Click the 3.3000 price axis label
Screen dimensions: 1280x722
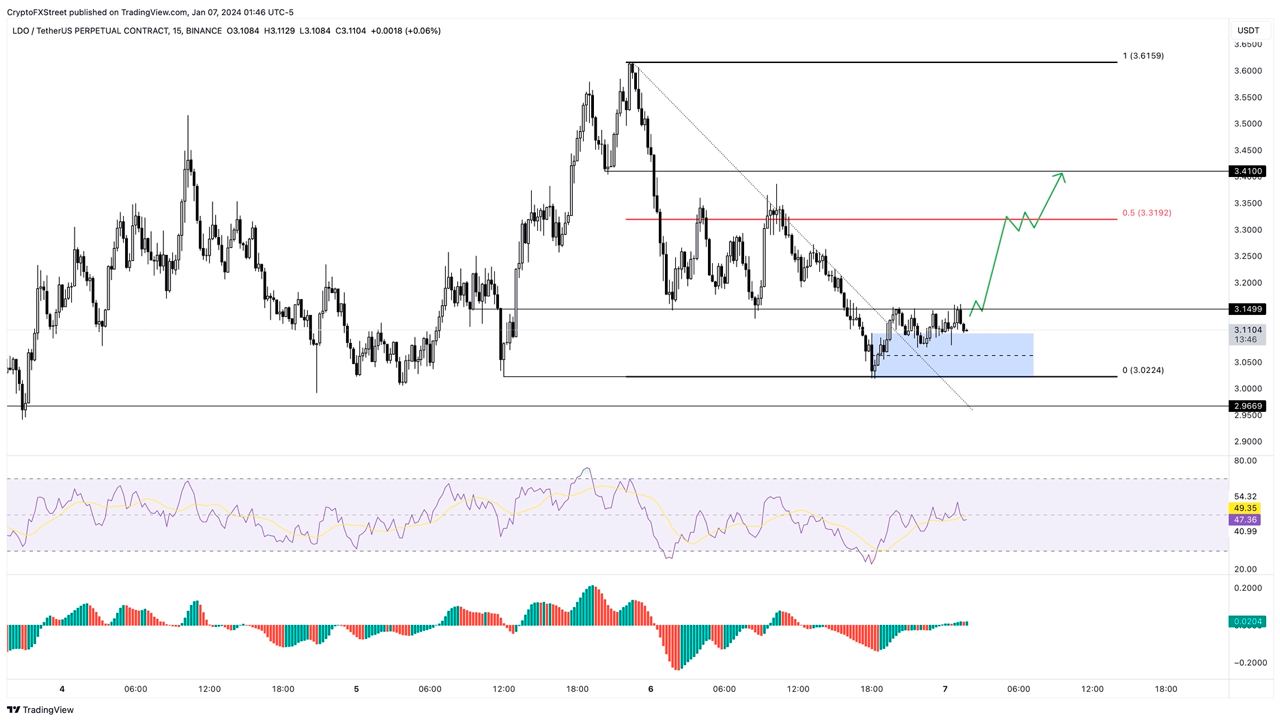tap(1248, 230)
